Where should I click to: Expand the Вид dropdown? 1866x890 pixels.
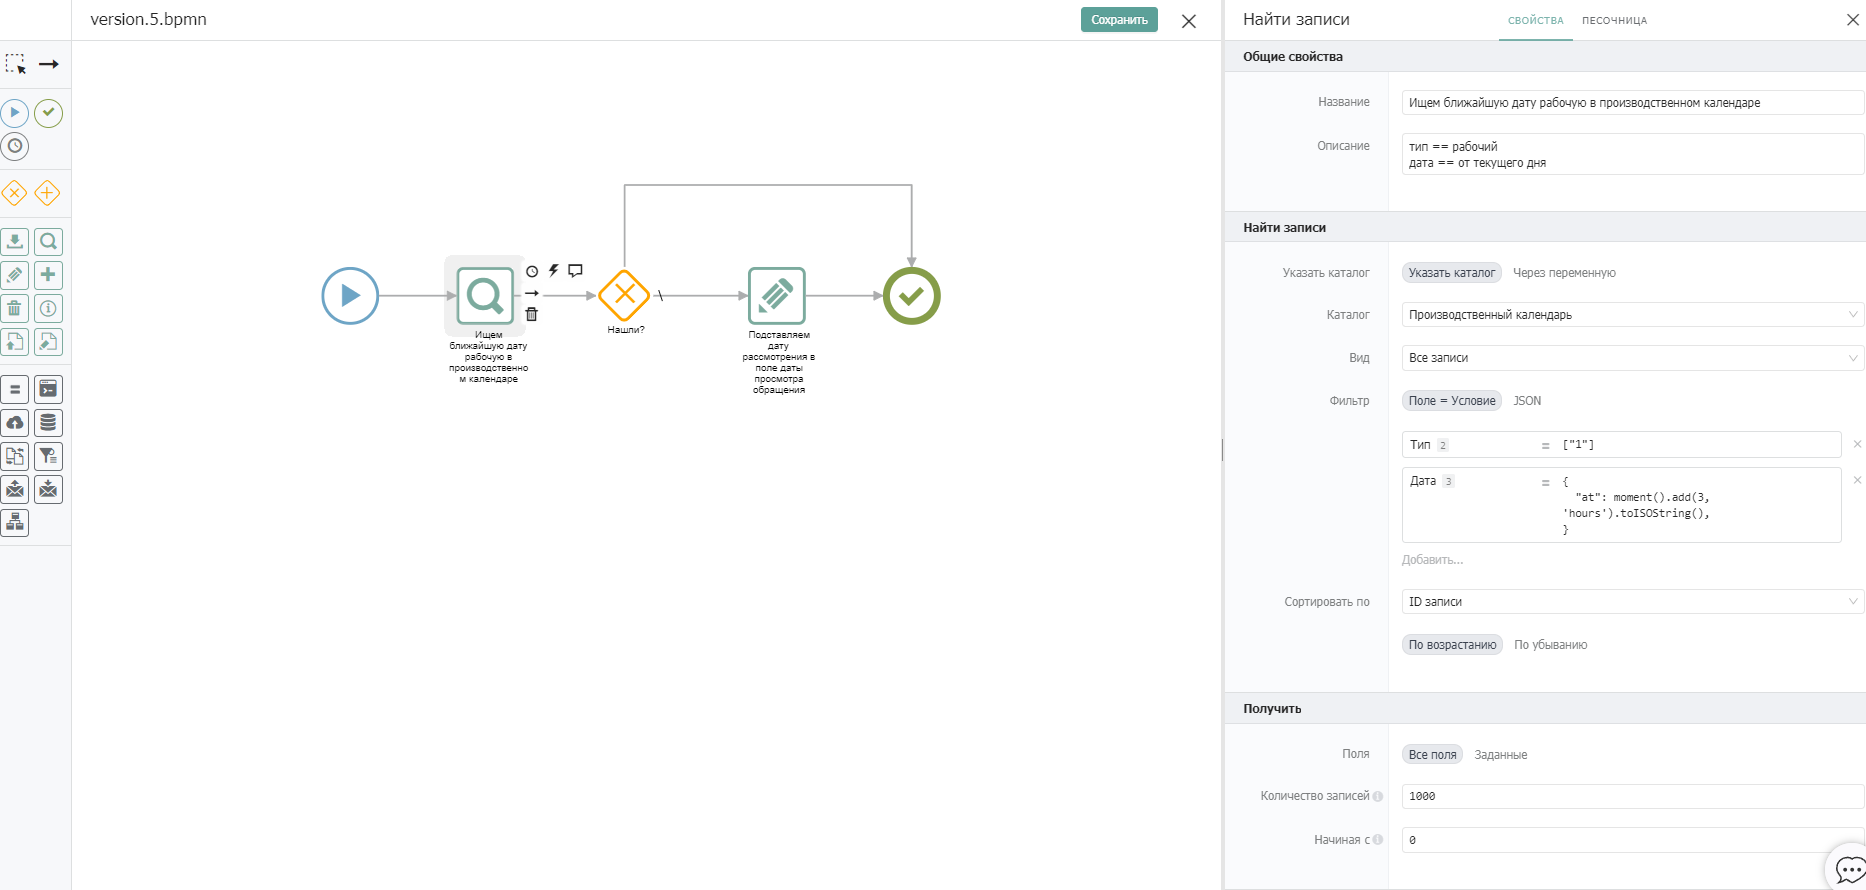(1633, 358)
